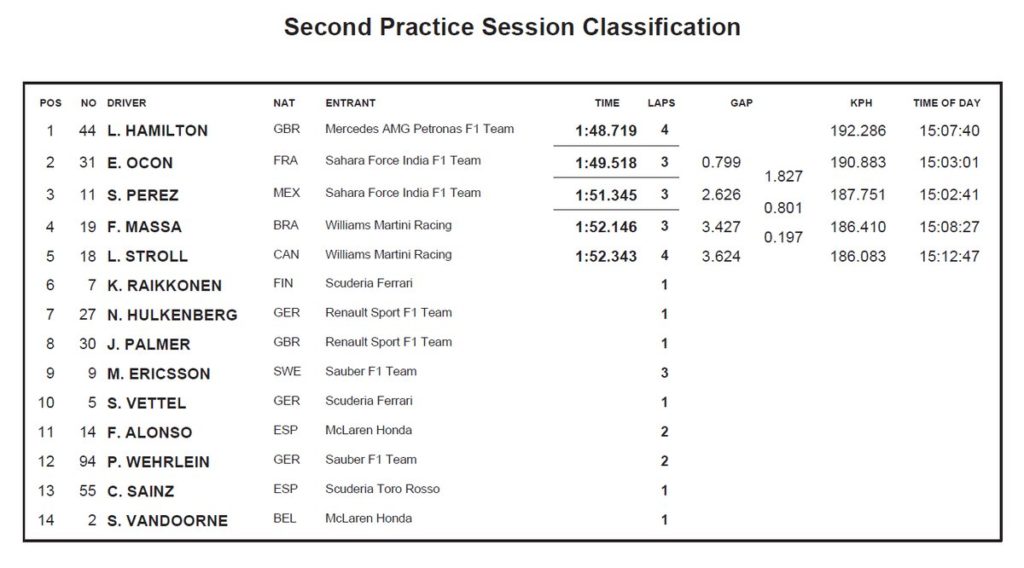This screenshot has width=1024, height=568.
Task: Click the DRIVER column header
Action: click(126, 103)
